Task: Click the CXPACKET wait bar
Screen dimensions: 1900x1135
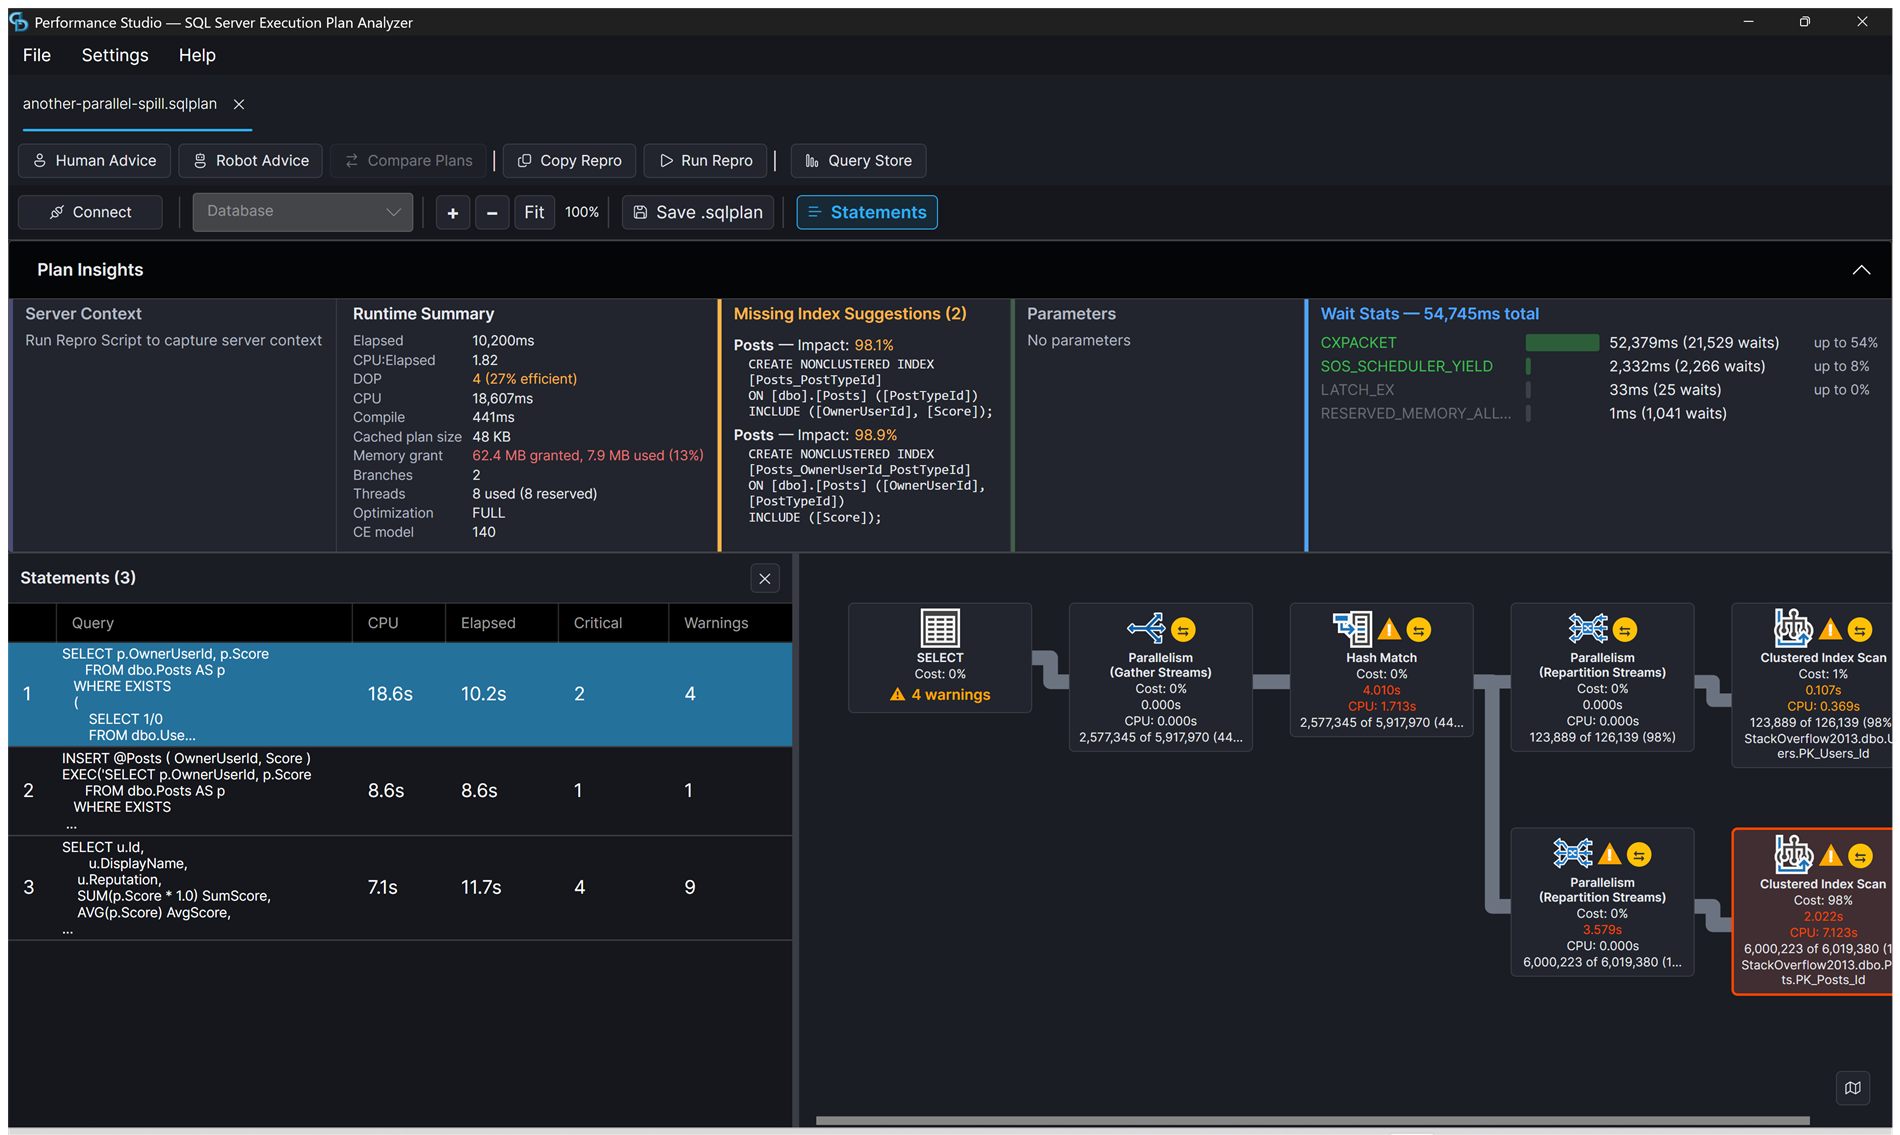Action: (1562, 343)
